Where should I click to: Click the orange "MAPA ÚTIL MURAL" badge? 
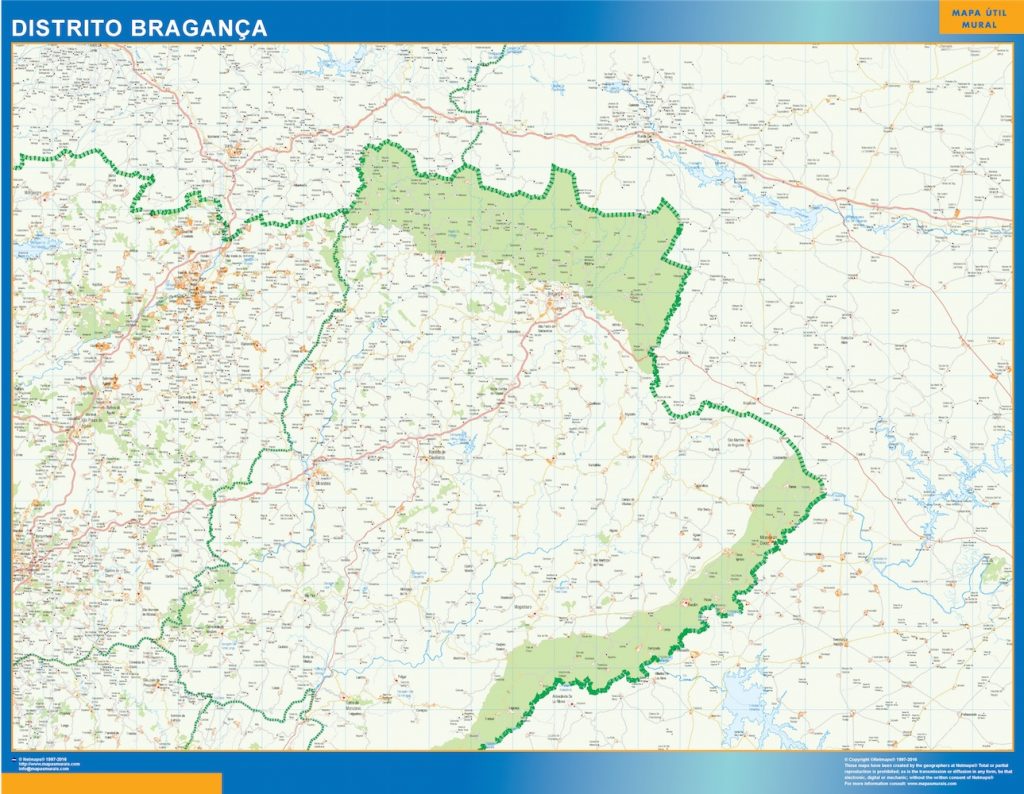(980, 19)
